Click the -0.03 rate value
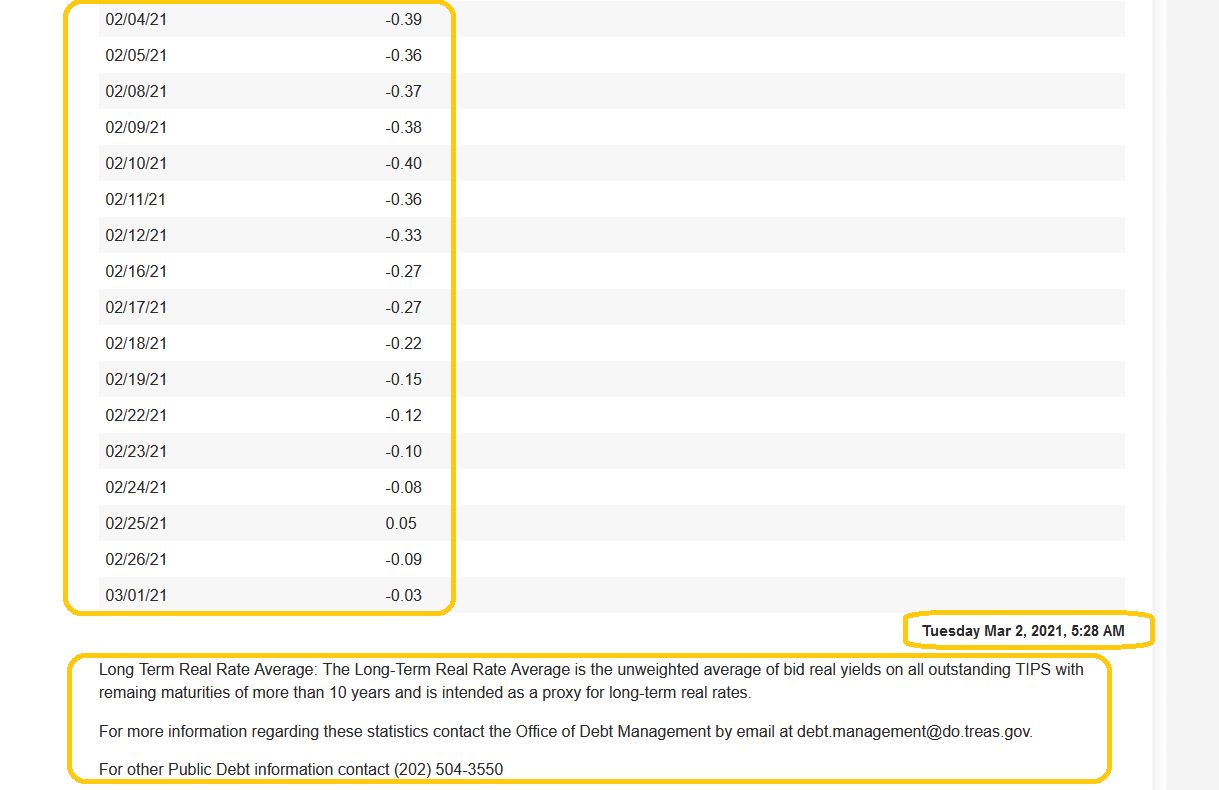The height and width of the screenshot is (790, 1219). (403, 595)
